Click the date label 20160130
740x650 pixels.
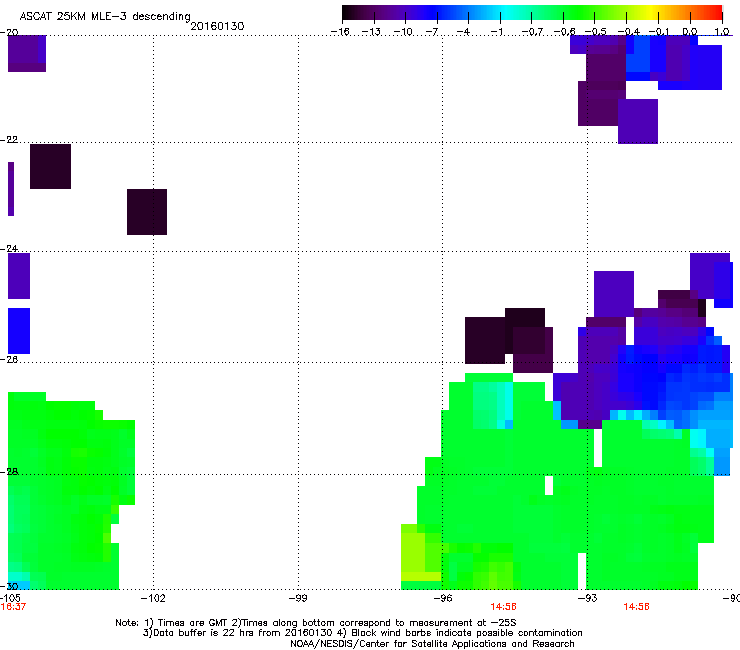tap(218, 26)
